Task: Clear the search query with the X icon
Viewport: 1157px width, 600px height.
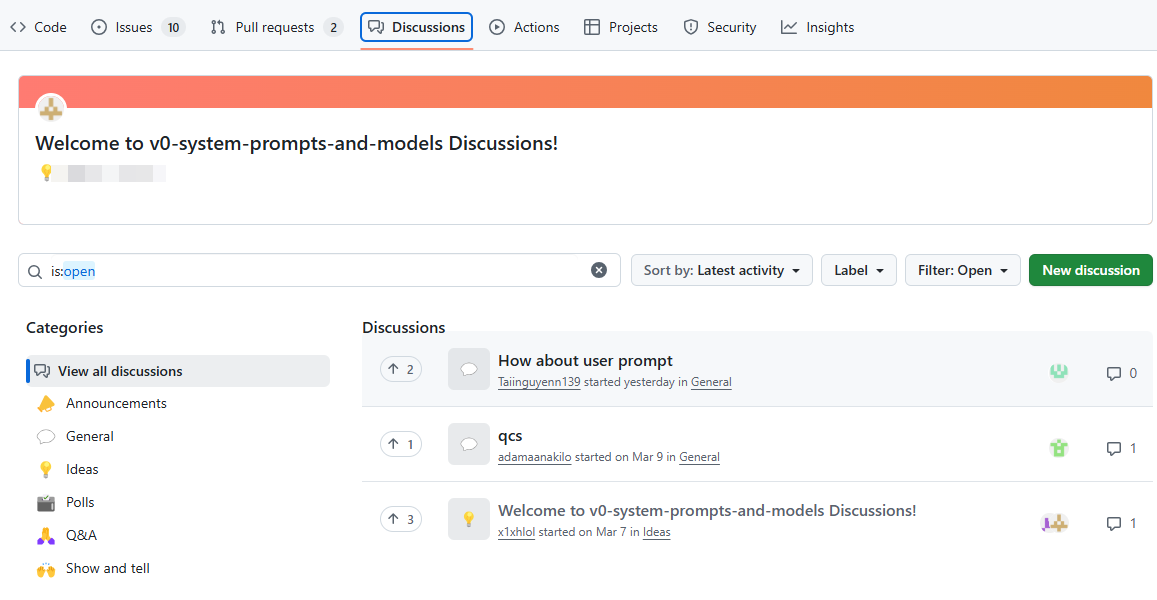Action: (599, 269)
